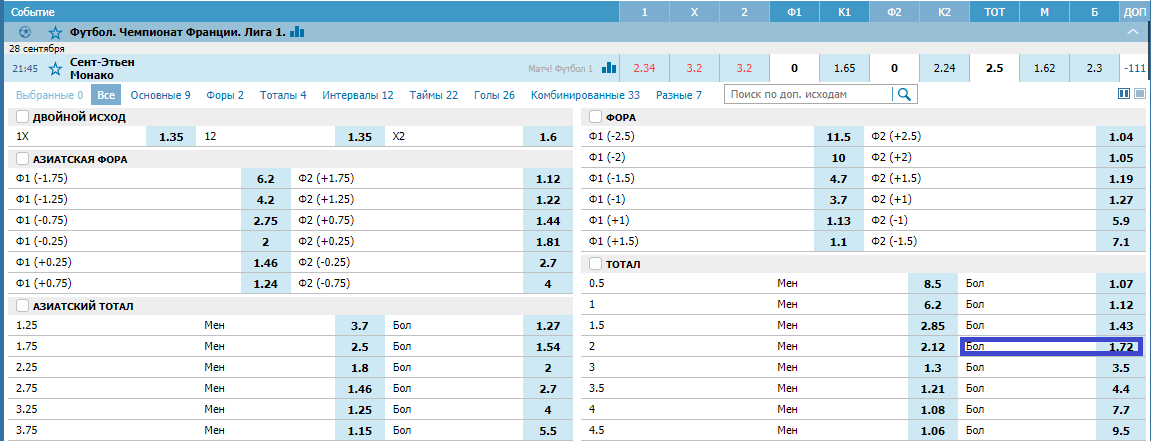
Task: Click the ТОТ column header
Action: pos(994,12)
